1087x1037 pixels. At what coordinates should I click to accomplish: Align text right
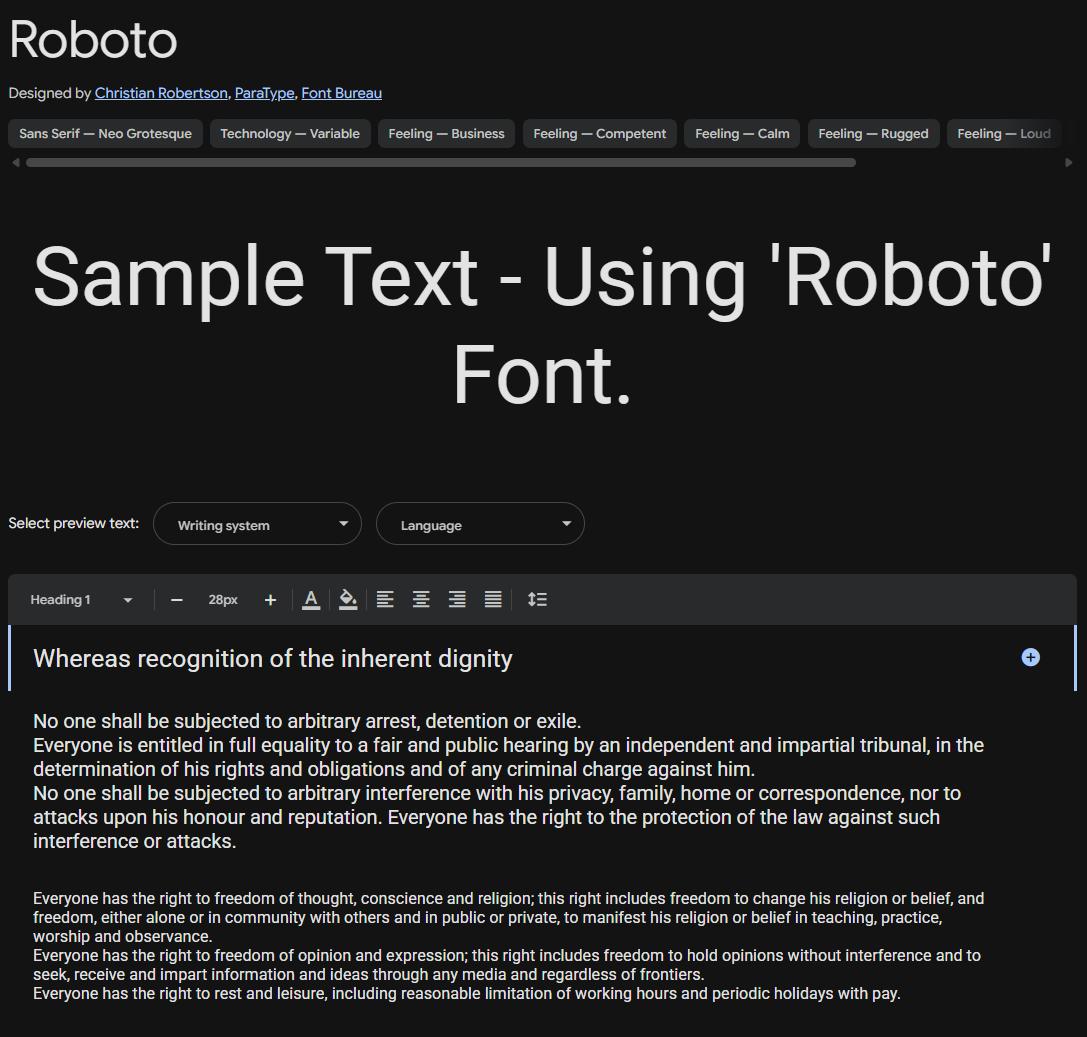click(x=457, y=600)
